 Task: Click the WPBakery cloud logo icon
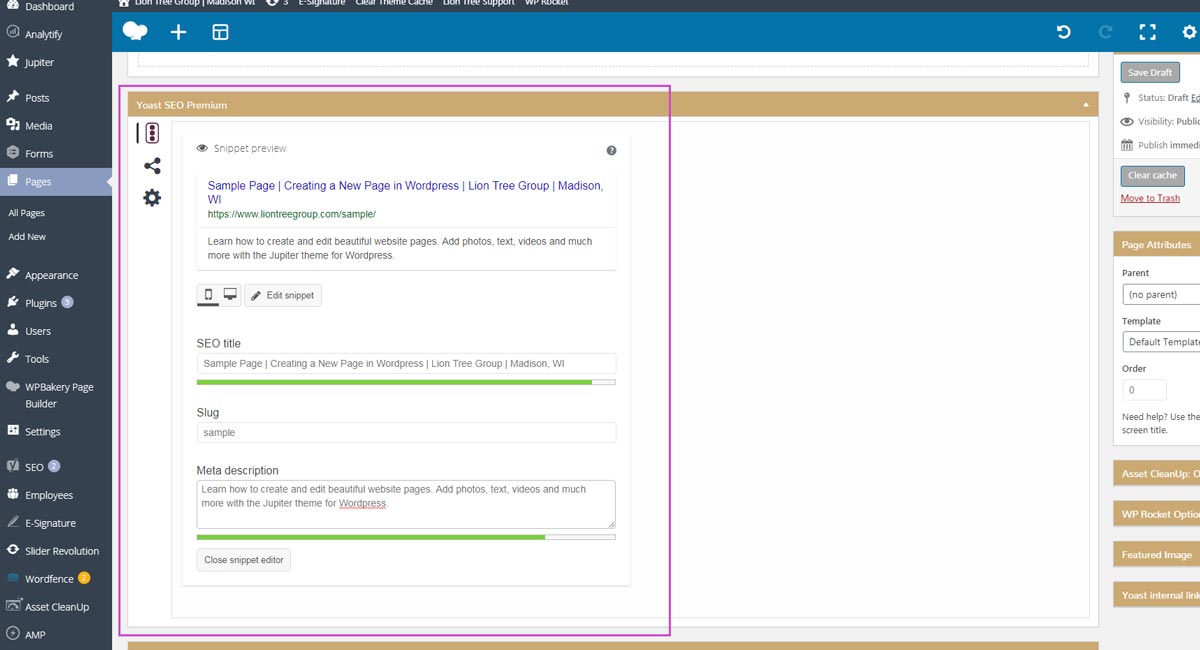135,32
